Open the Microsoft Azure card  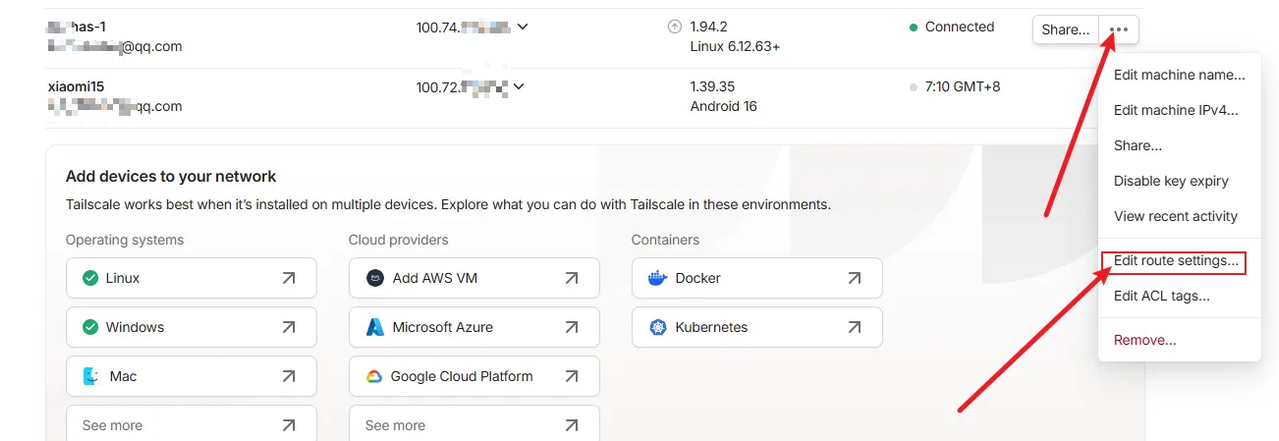point(474,327)
